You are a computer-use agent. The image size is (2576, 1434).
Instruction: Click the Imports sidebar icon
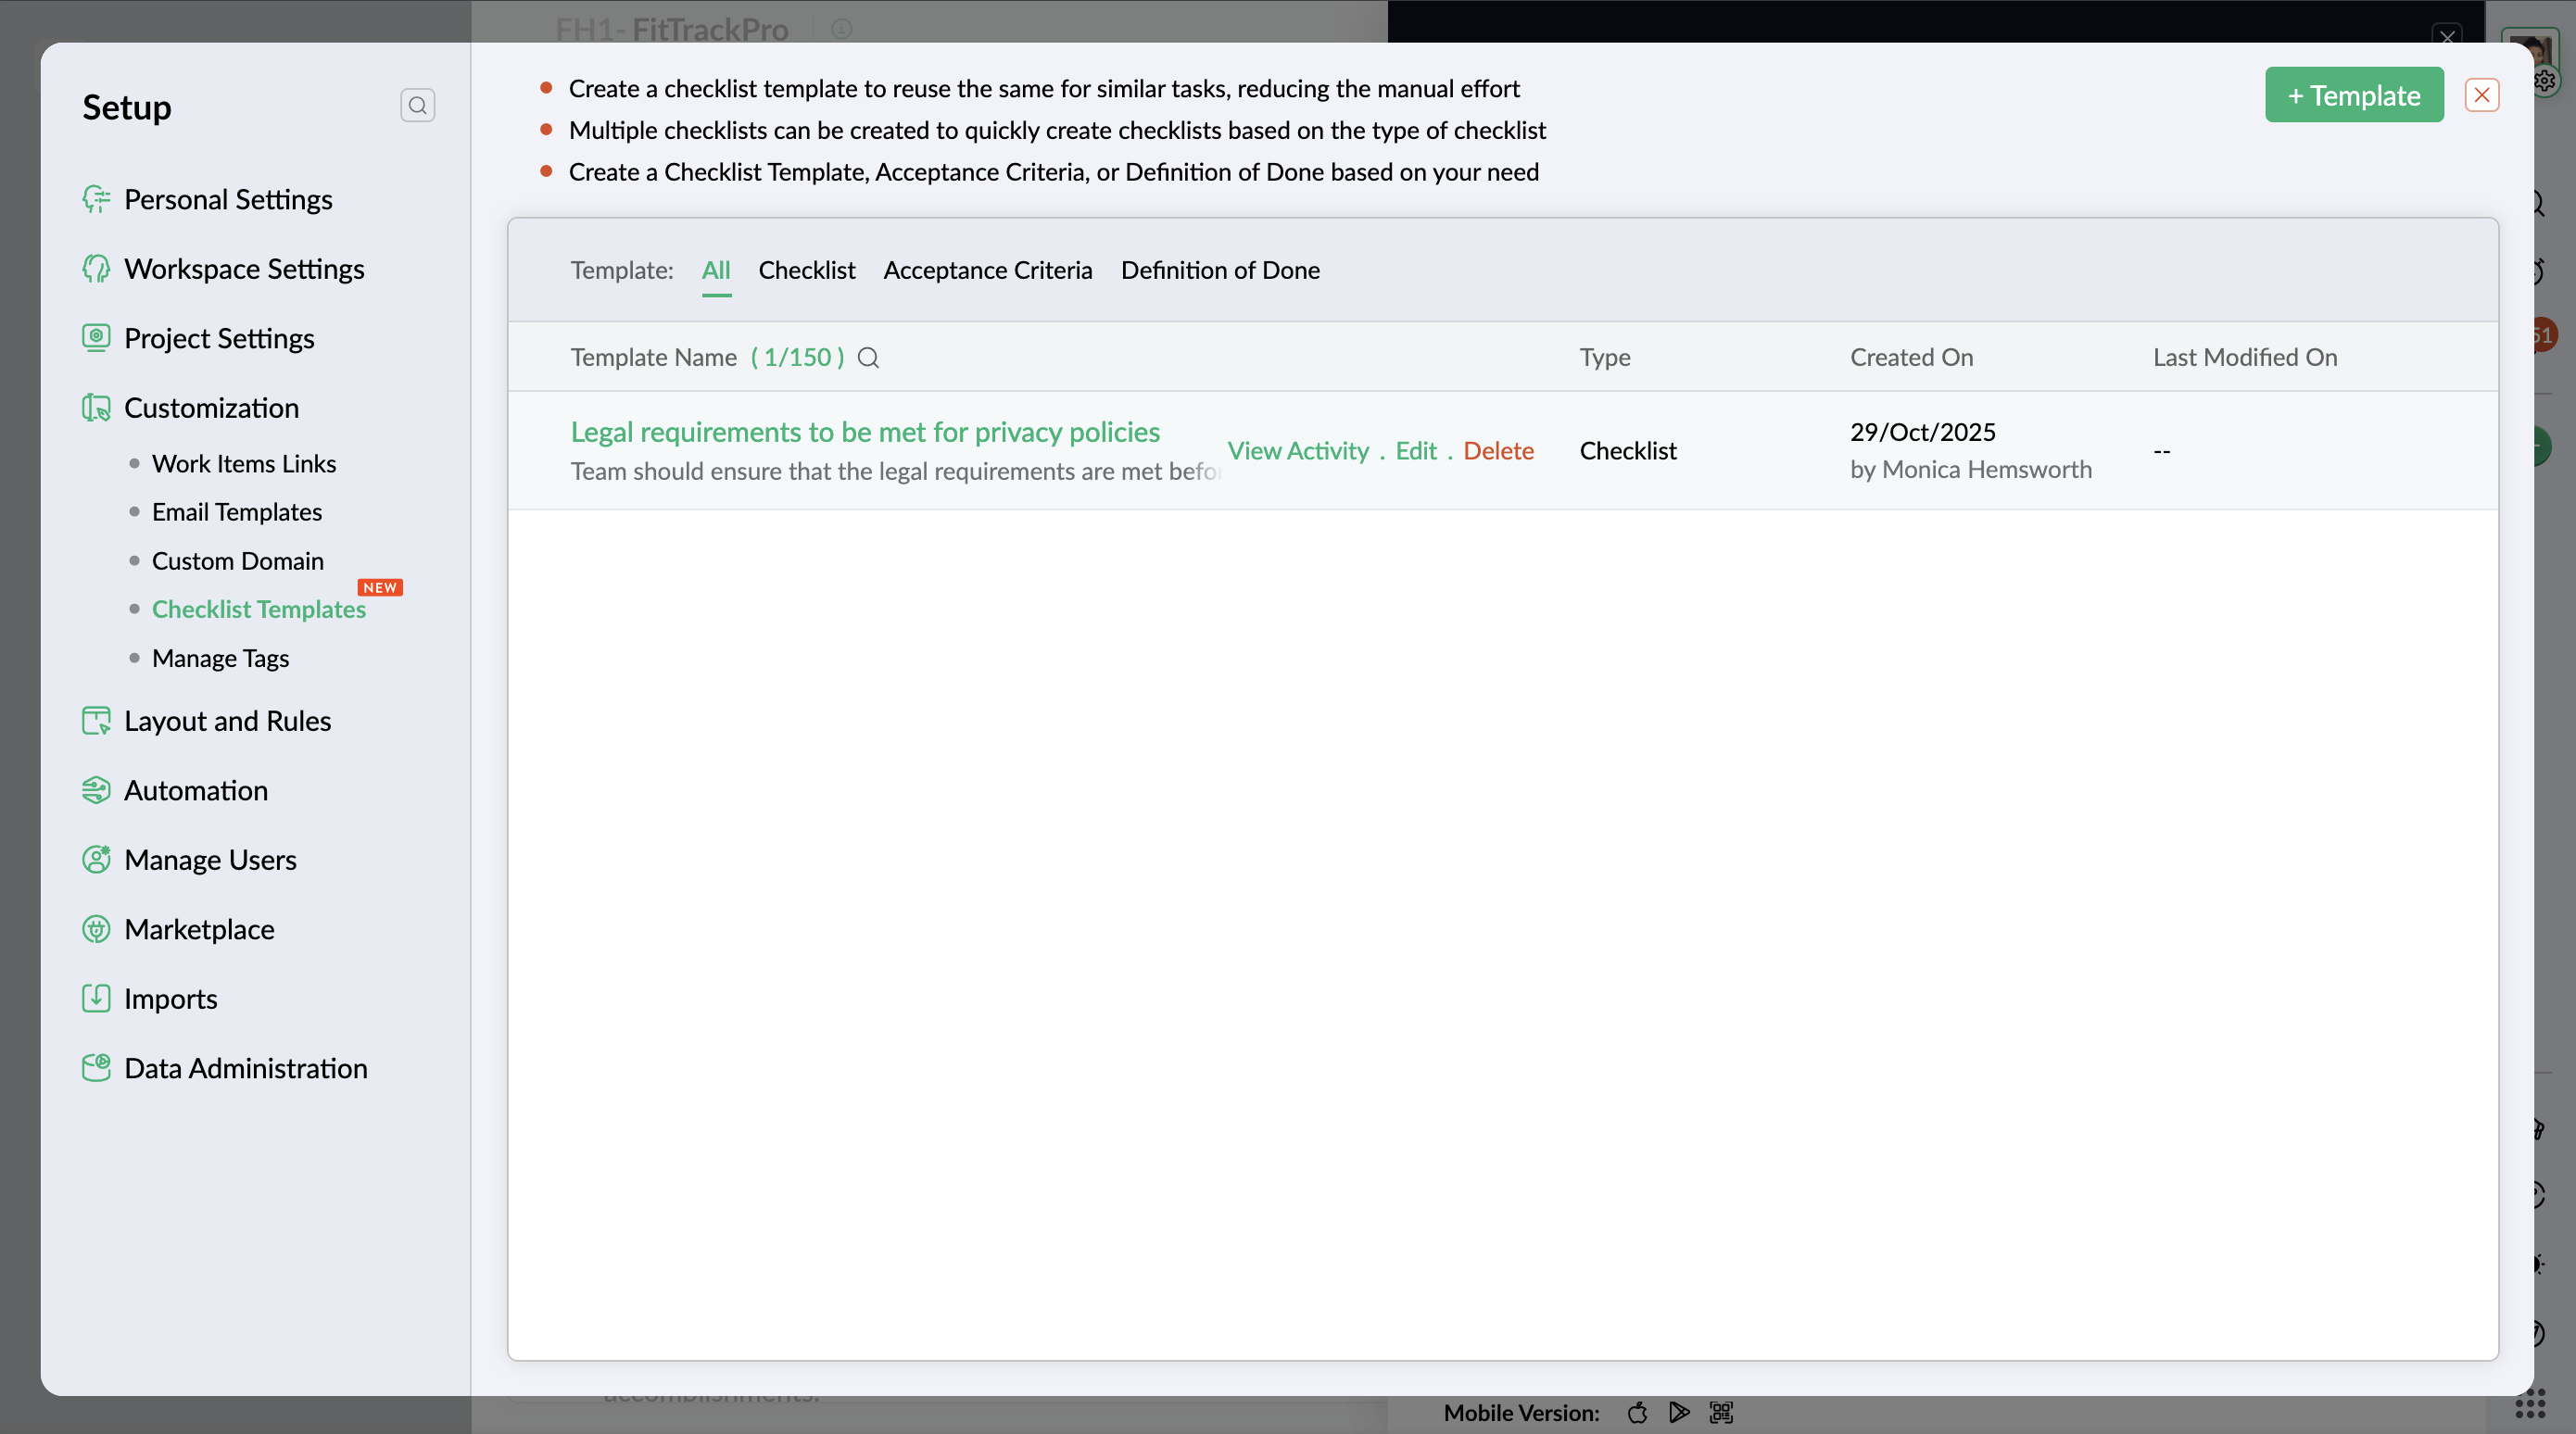click(x=96, y=998)
